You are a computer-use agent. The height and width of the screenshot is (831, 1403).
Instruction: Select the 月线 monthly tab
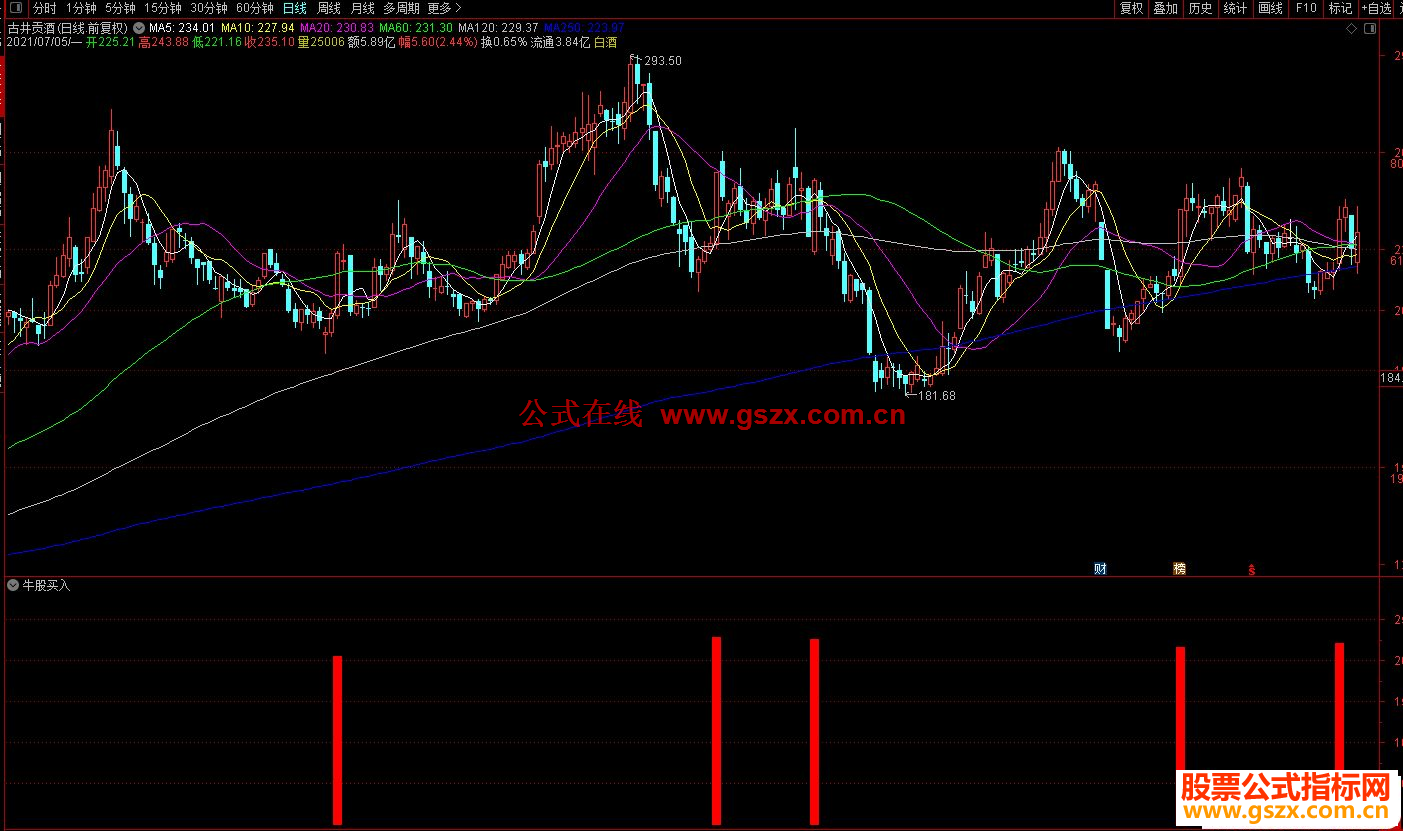pos(362,8)
